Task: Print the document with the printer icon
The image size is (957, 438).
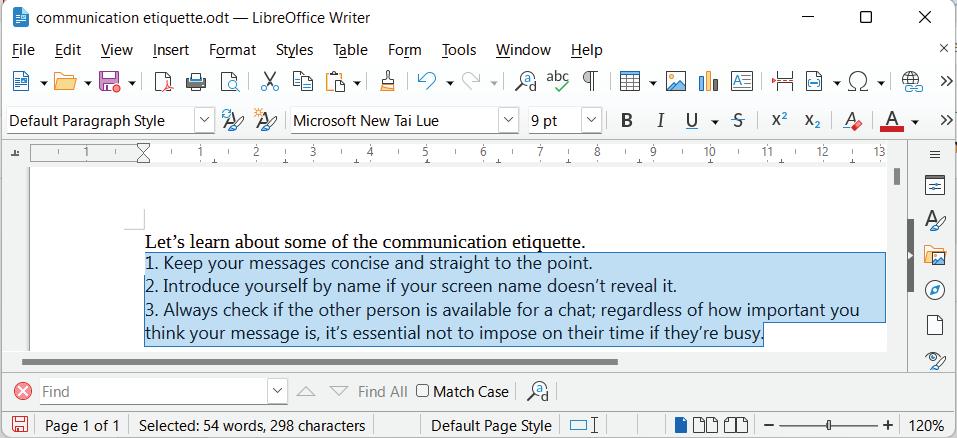Action: click(x=196, y=81)
